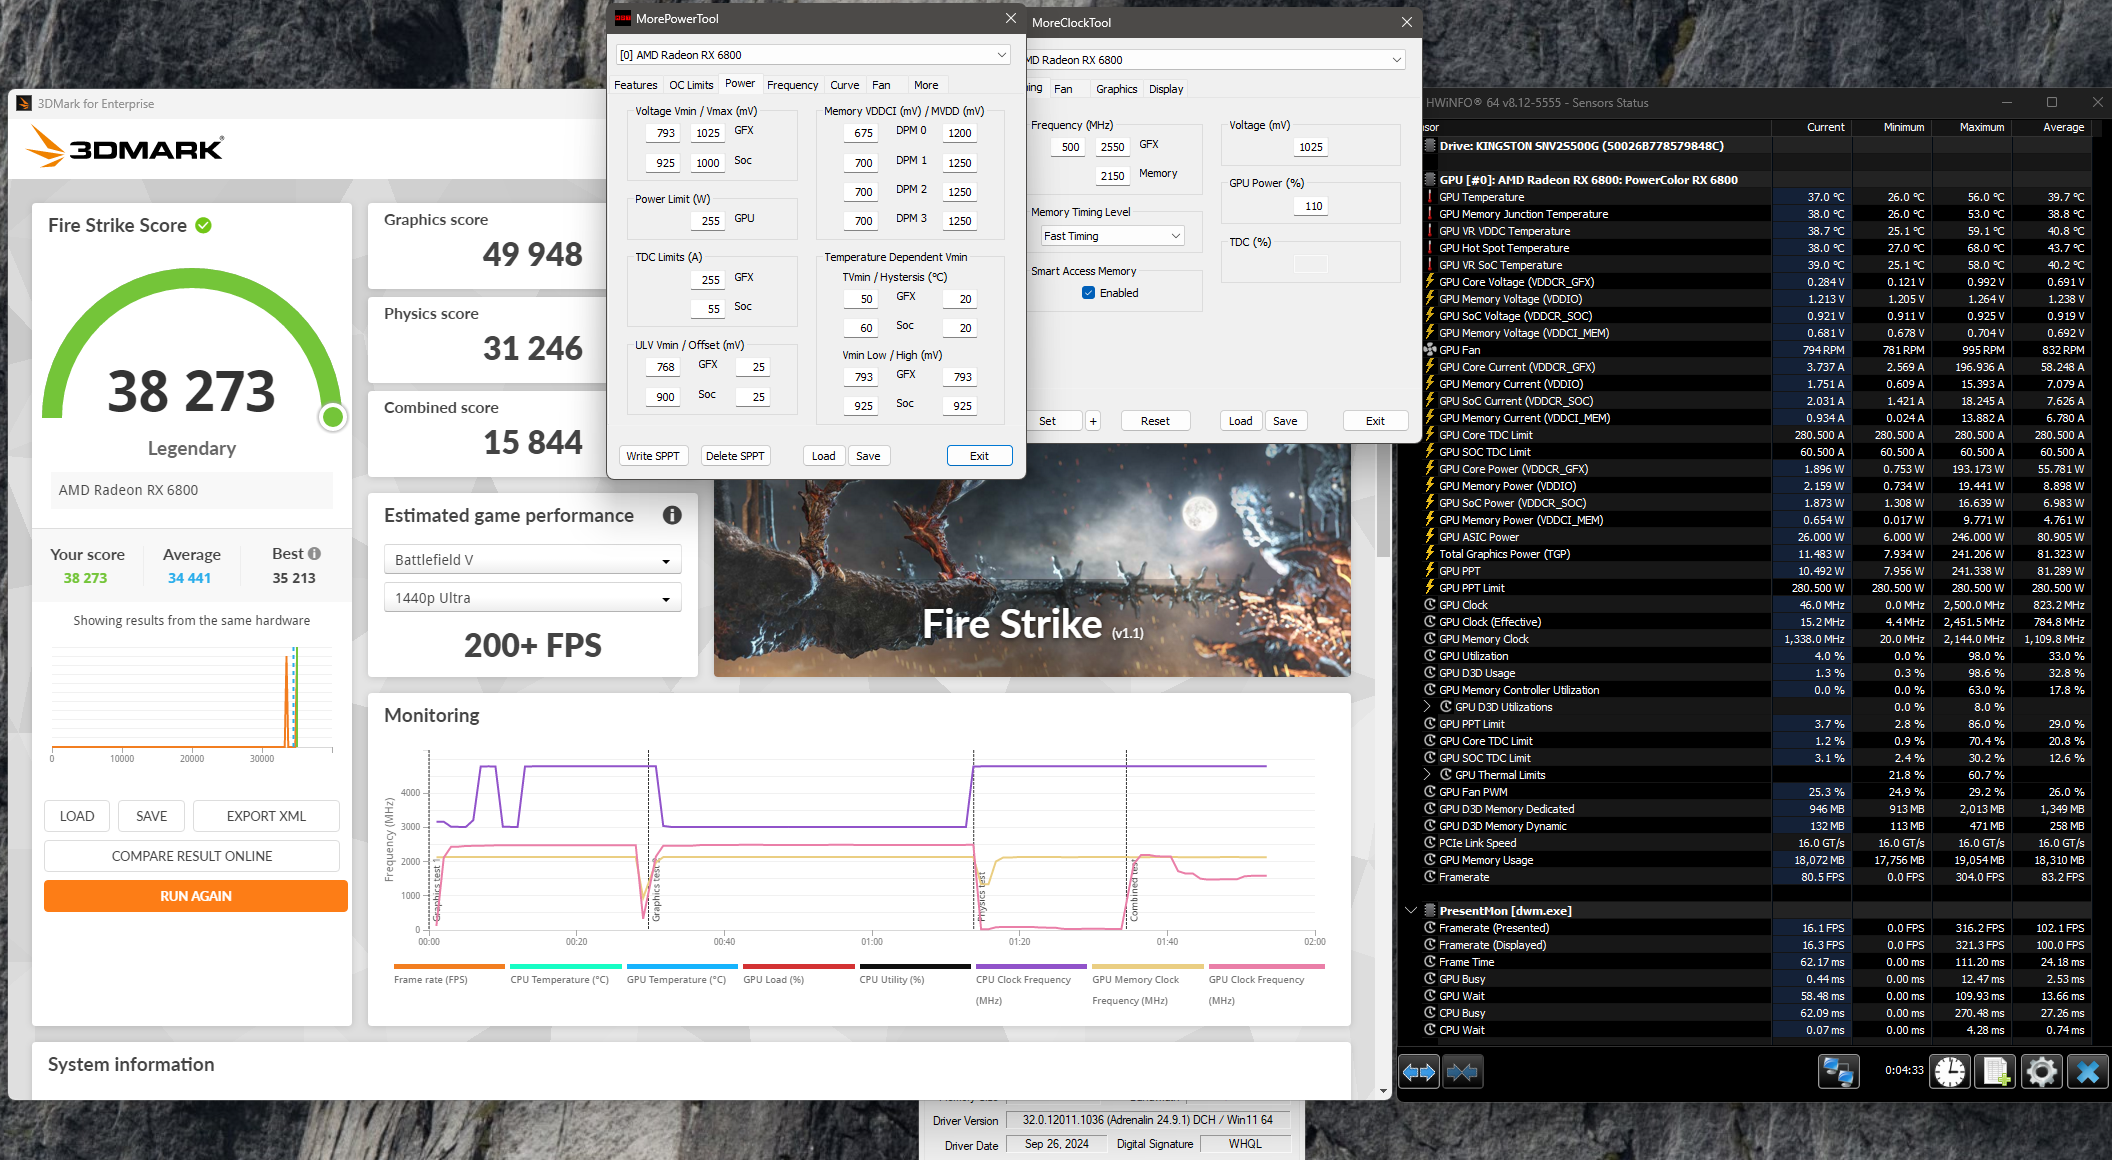The image size is (2112, 1160).
Task: Click HWiNFO collapse columns arrows icon
Action: click(1462, 1072)
